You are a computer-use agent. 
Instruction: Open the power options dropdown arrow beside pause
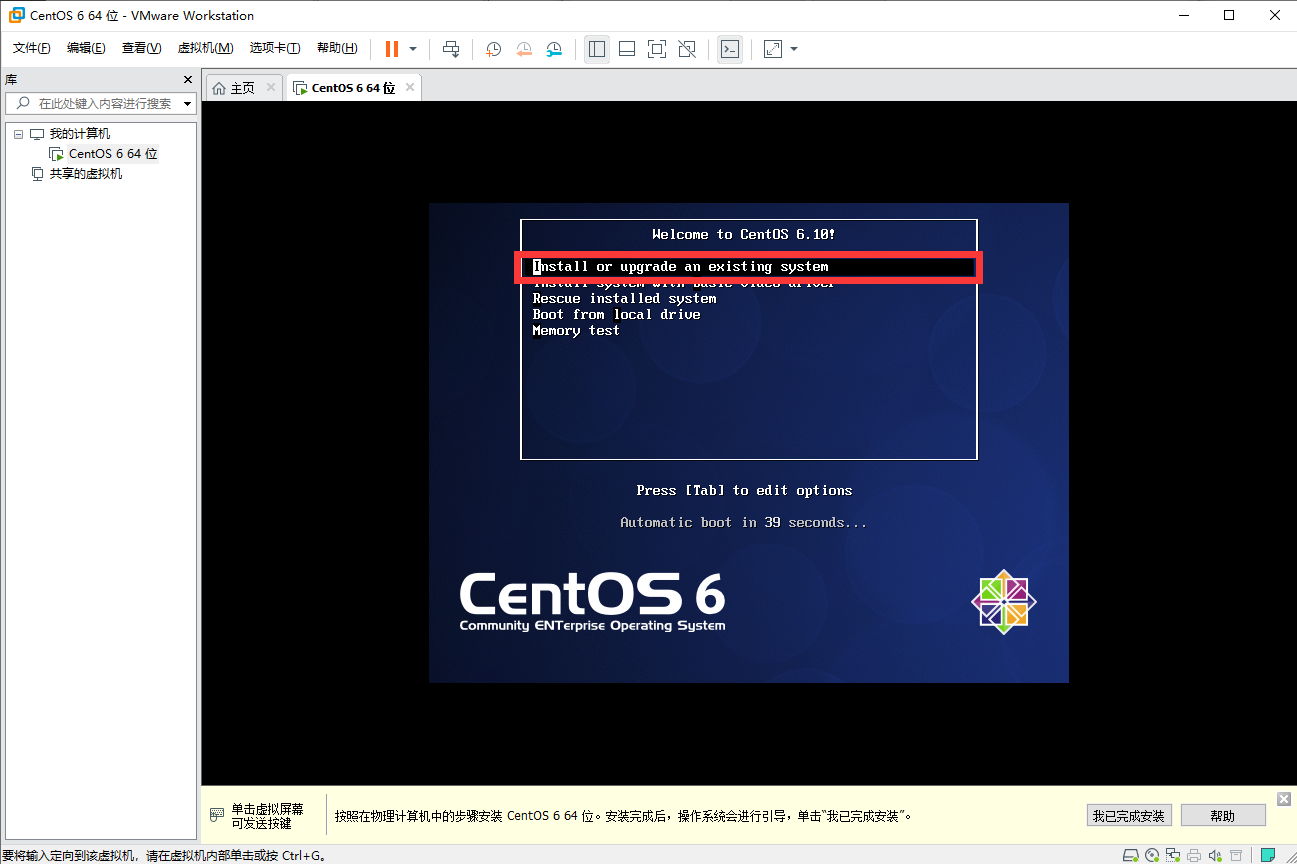coord(413,49)
